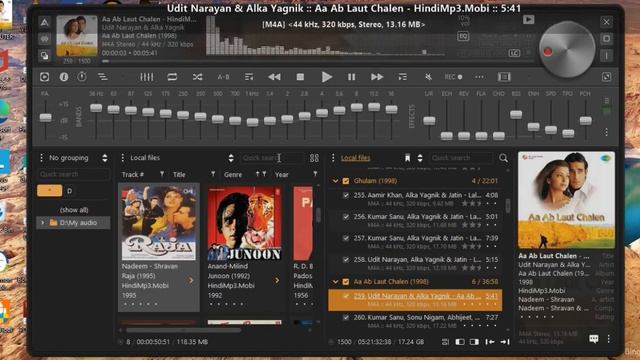Open the AIMP main menu triangle icon
Viewport: 640px width, 360px height.
44,22
